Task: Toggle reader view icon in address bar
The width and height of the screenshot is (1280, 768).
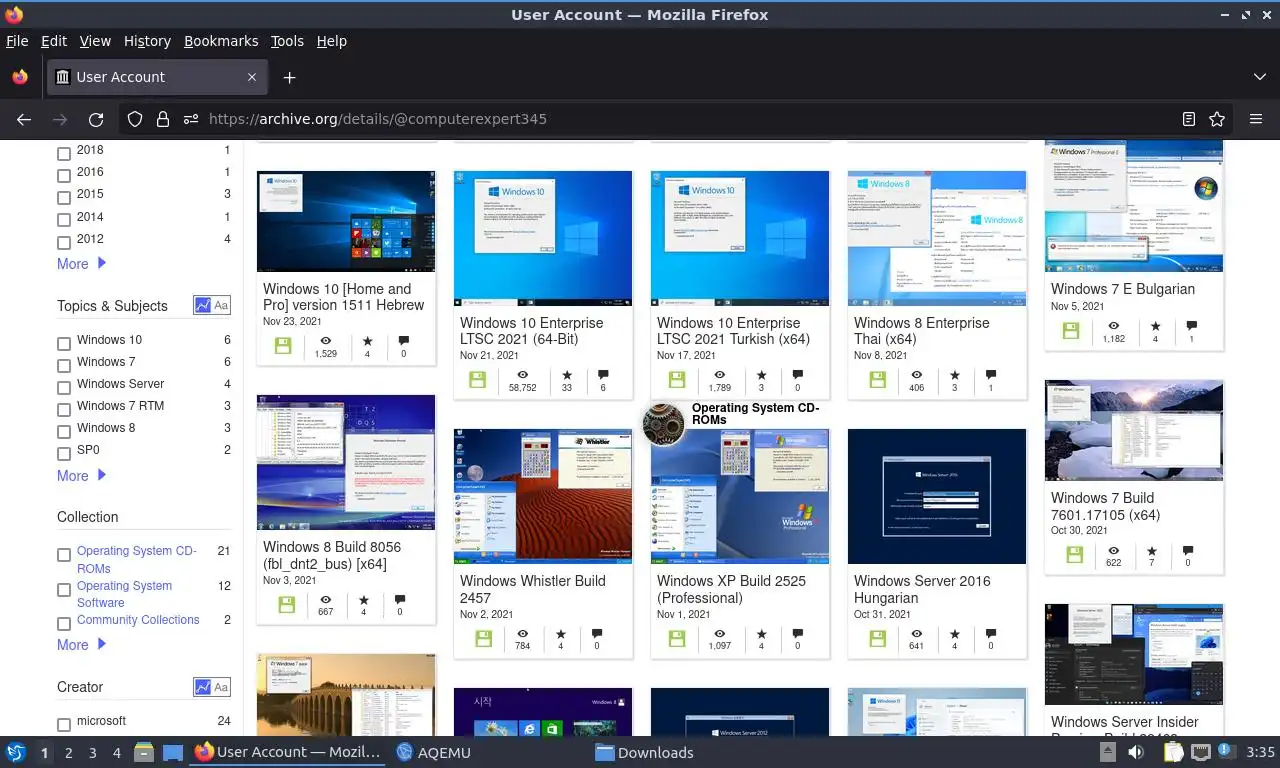Action: [1189, 119]
